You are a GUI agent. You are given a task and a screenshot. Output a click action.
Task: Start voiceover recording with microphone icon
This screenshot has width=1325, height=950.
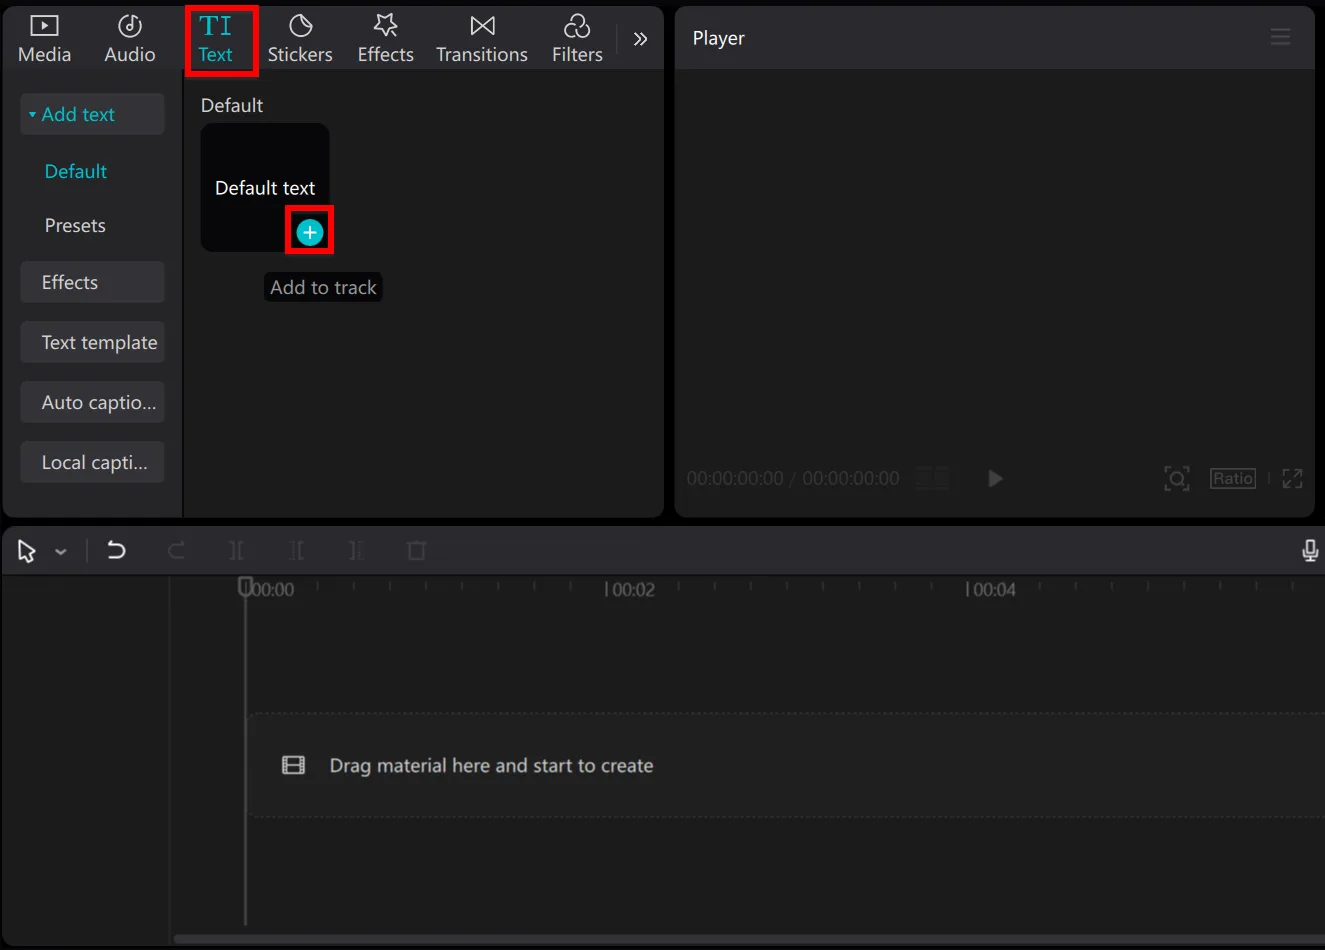tap(1310, 550)
